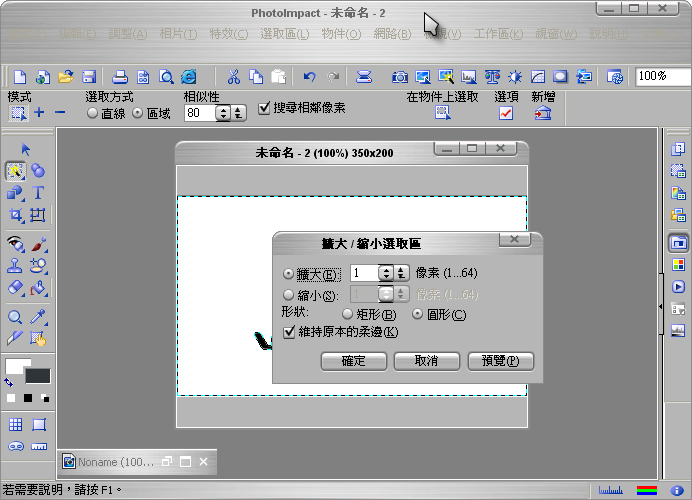Select the Paintbrush tool
Viewport: 692px width, 500px height.
click(x=39, y=244)
